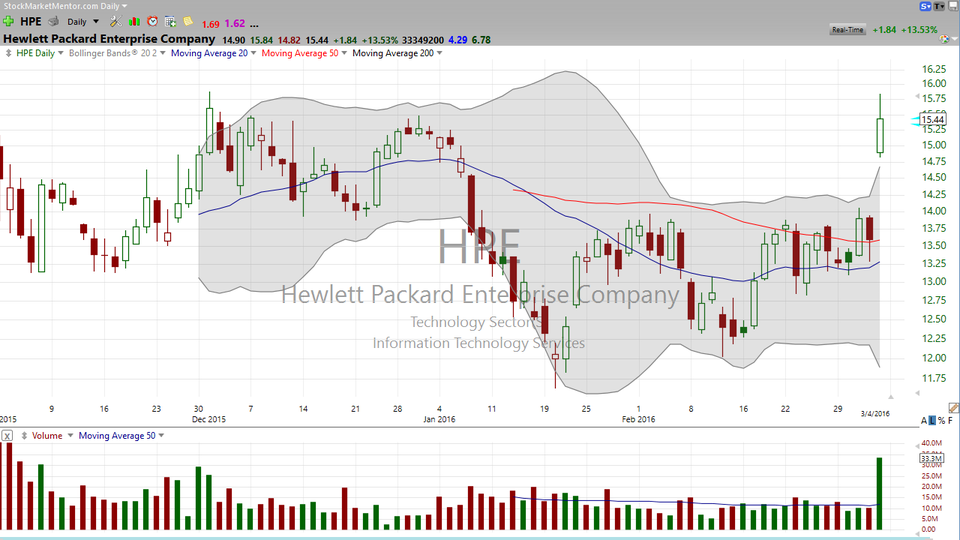960x540 pixels.
Task: Close the Volume pane with X box
Action: coord(8,436)
